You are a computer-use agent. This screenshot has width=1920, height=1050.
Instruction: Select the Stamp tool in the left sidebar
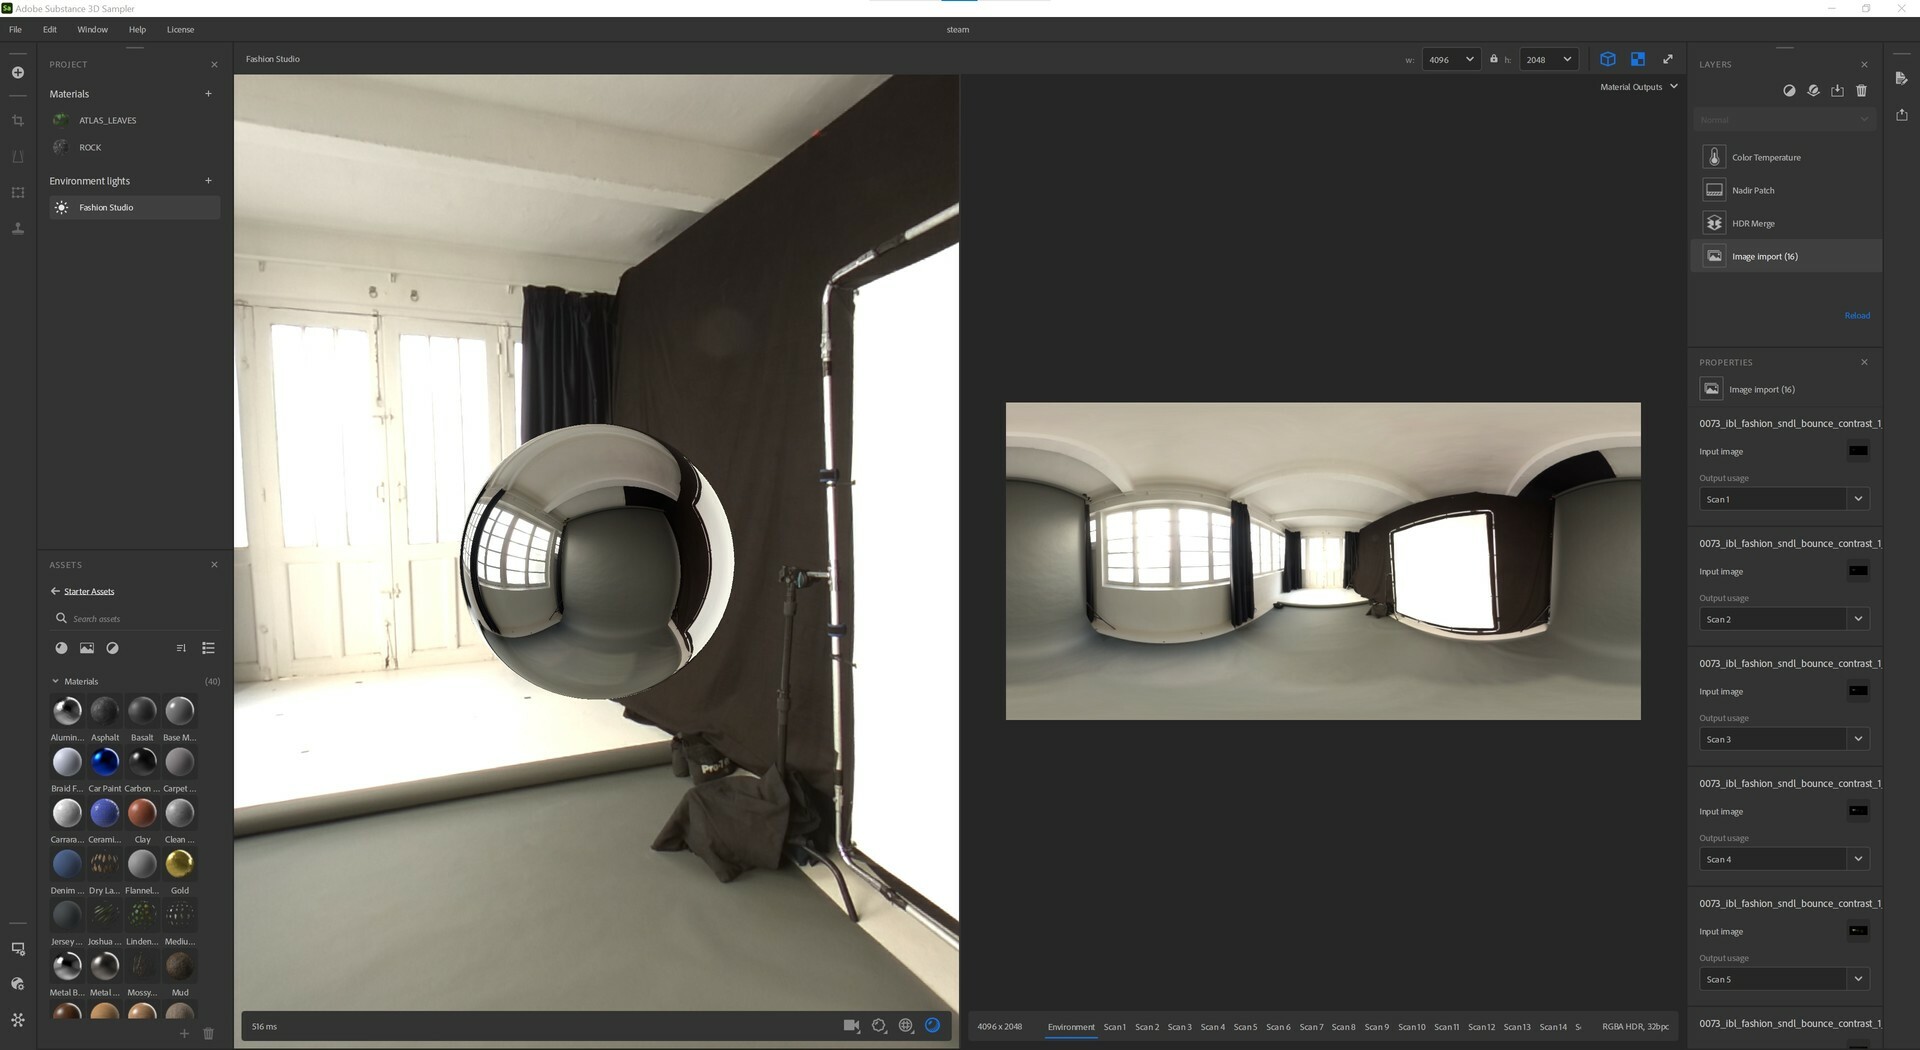pyautogui.click(x=18, y=228)
